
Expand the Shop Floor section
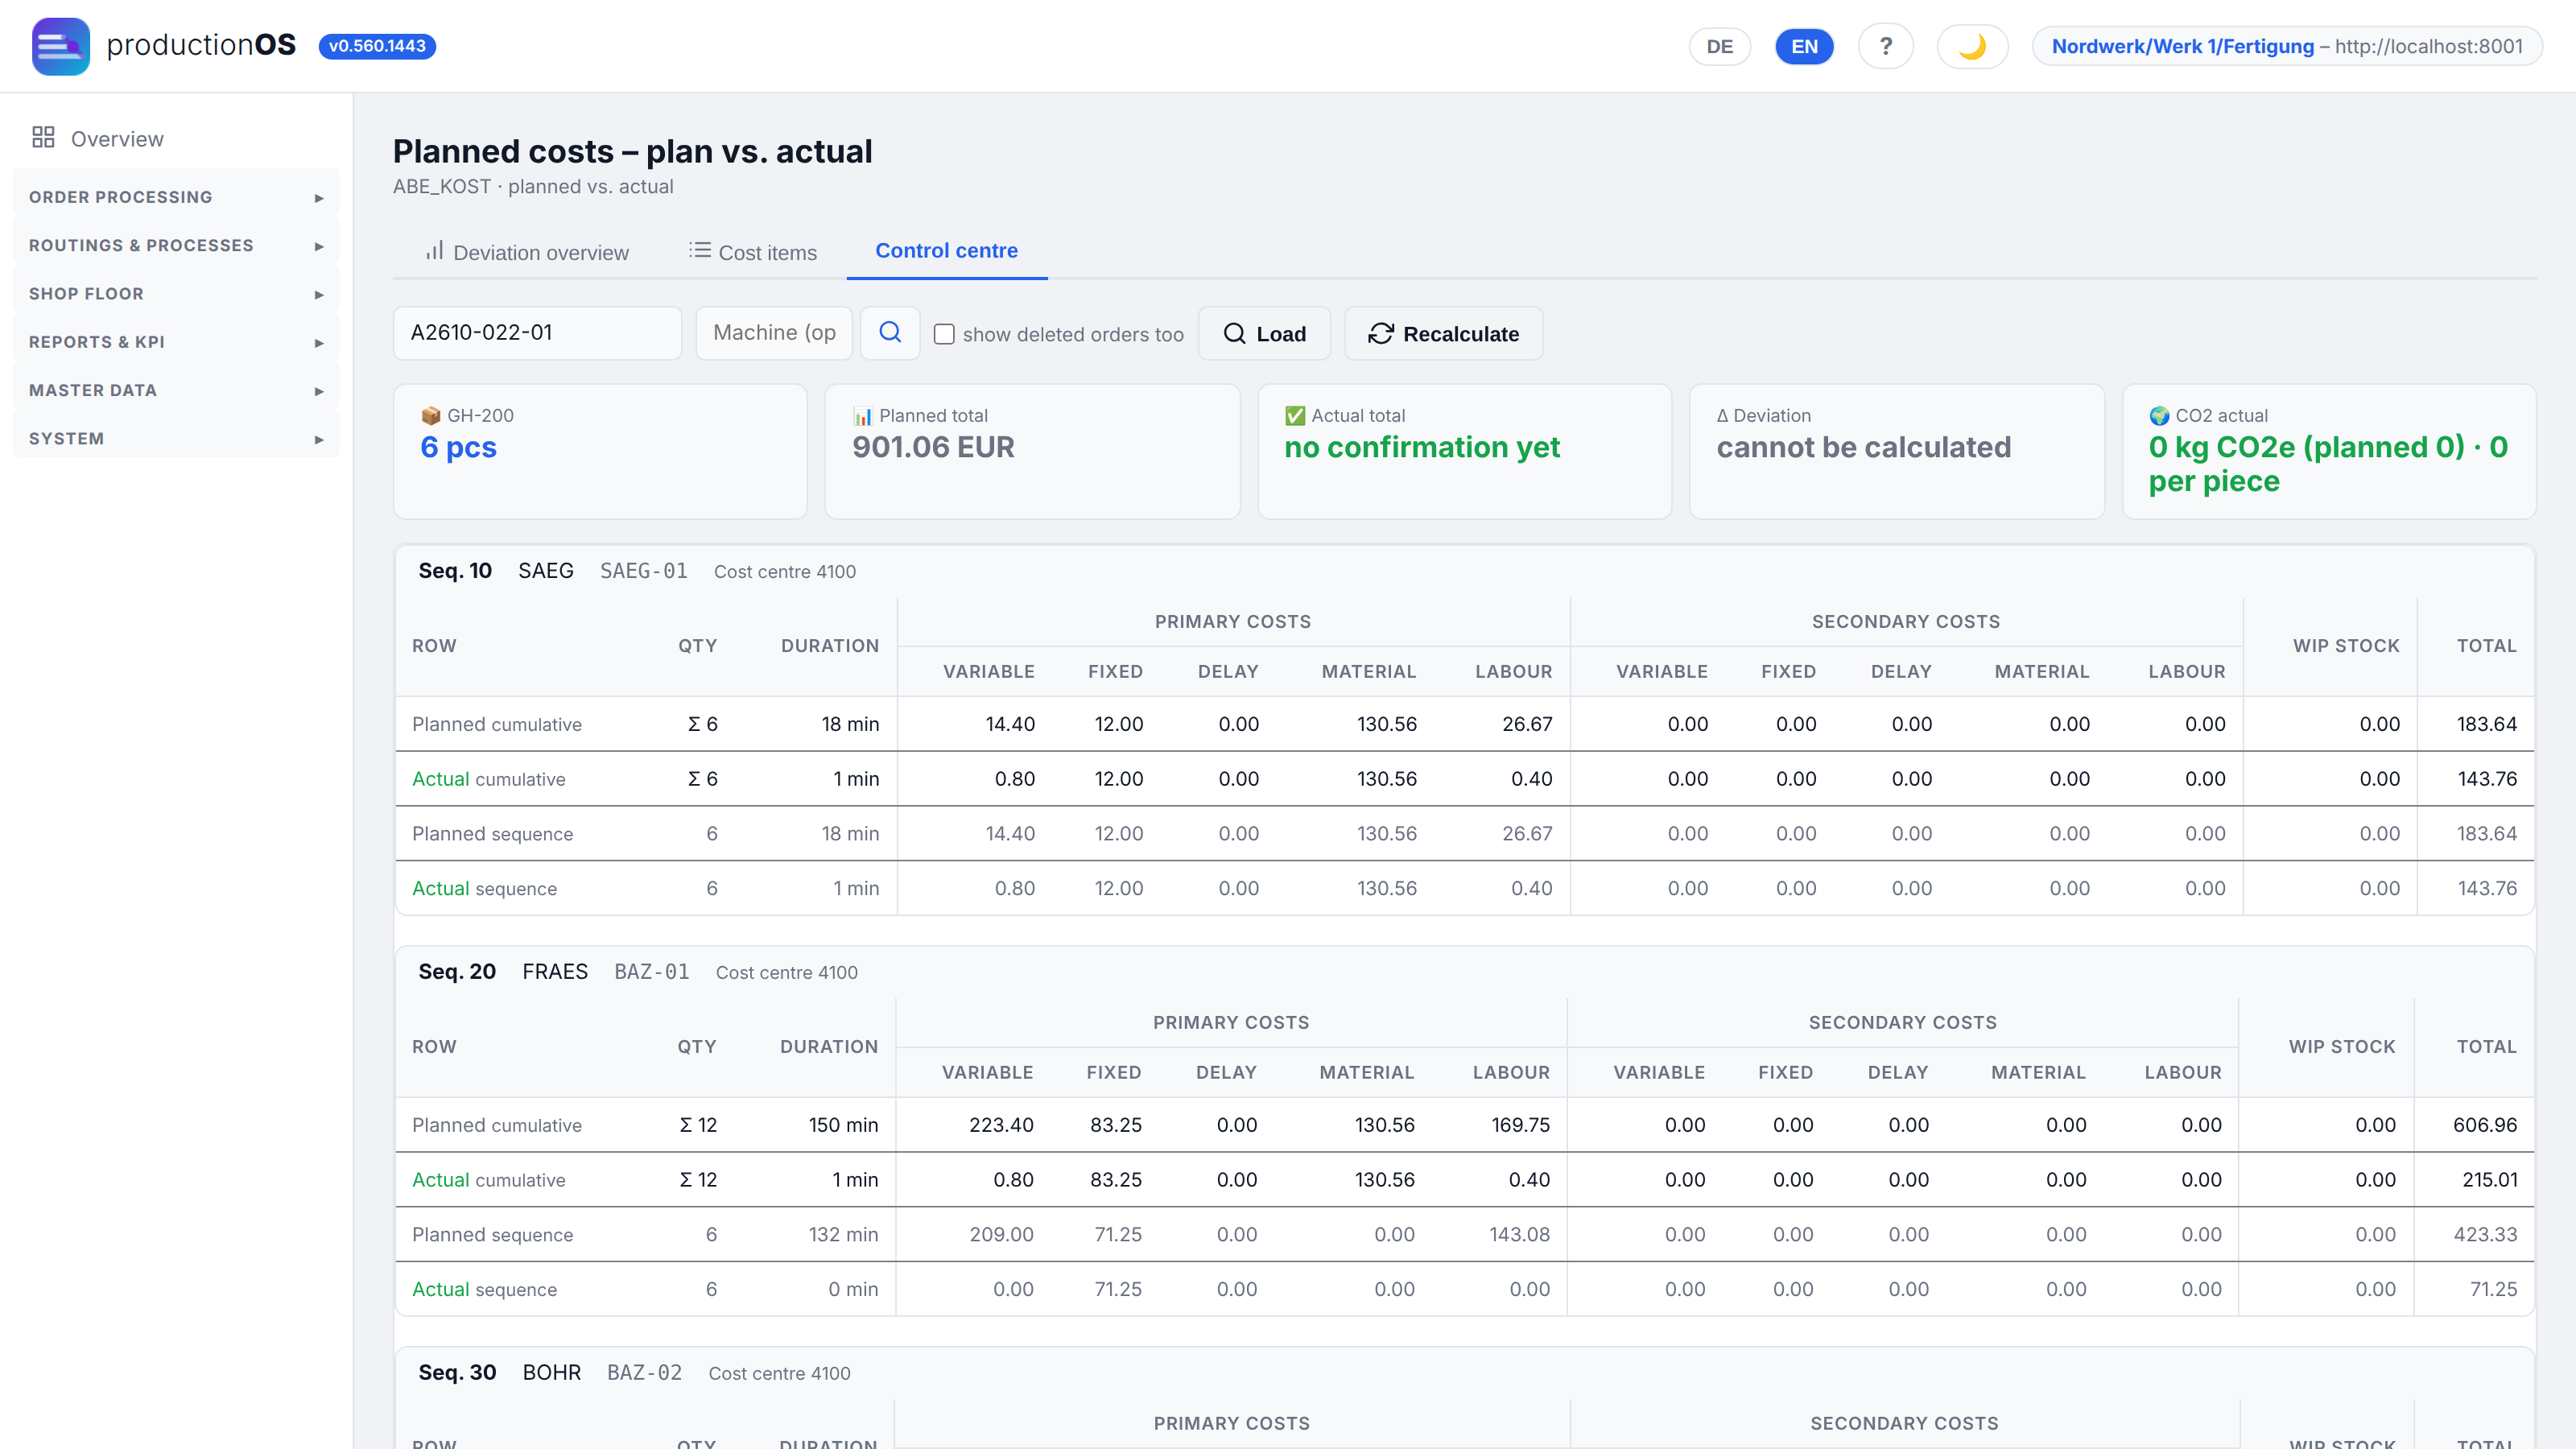click(176, 294)
